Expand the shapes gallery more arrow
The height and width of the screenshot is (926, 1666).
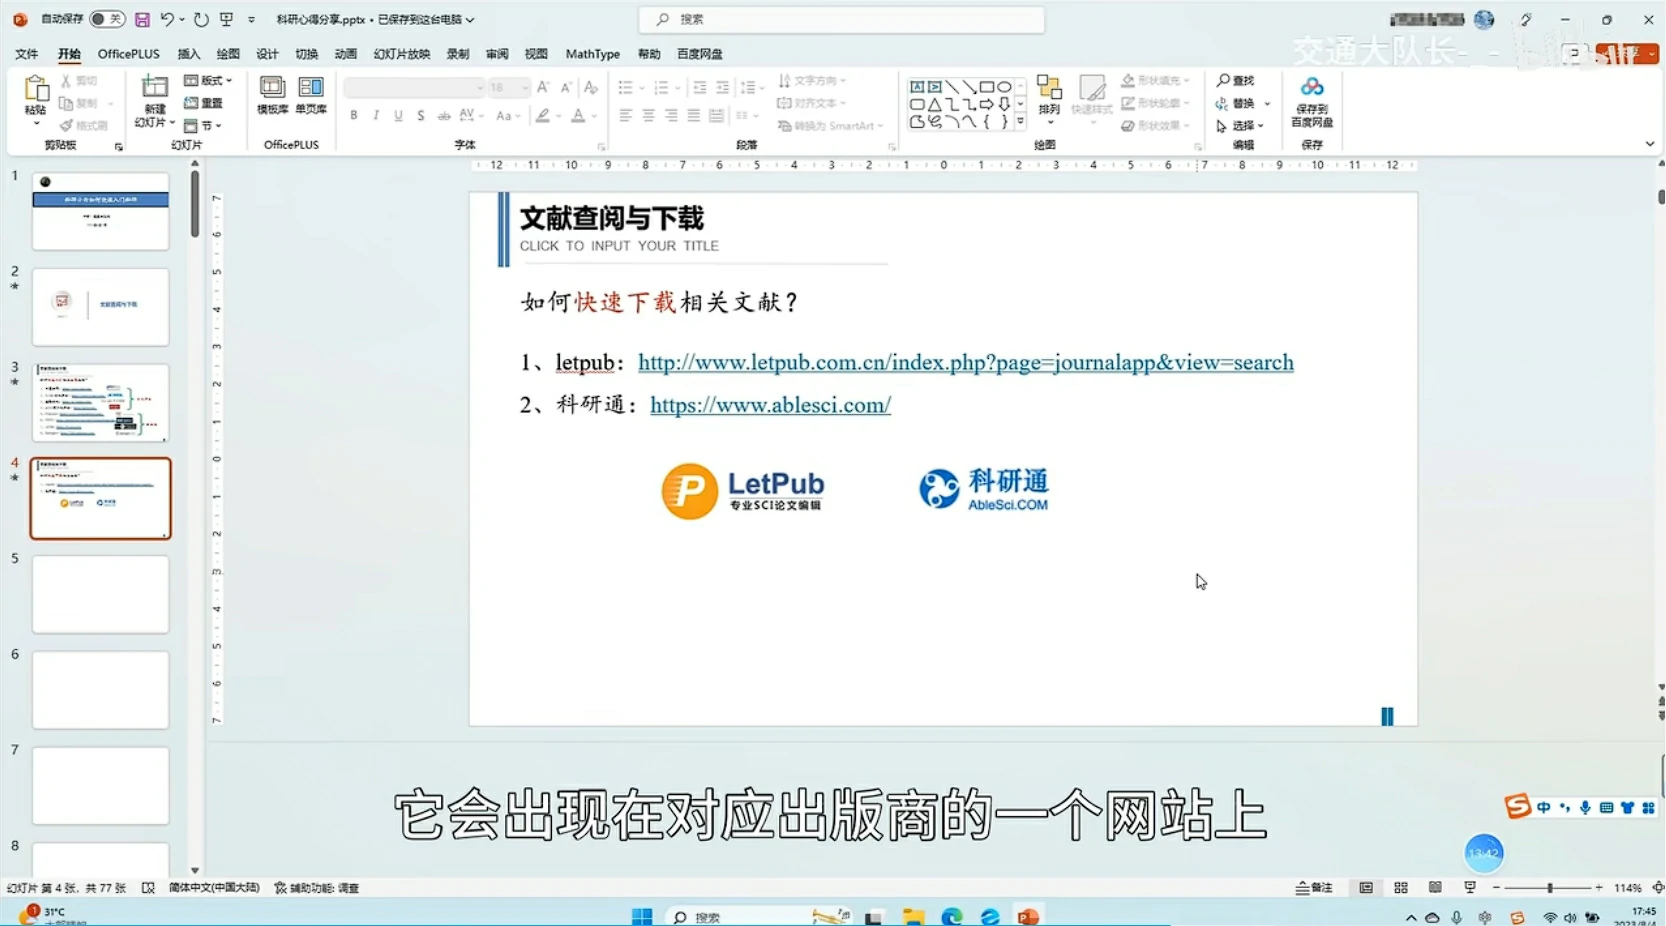click(x=1020, y=122)
